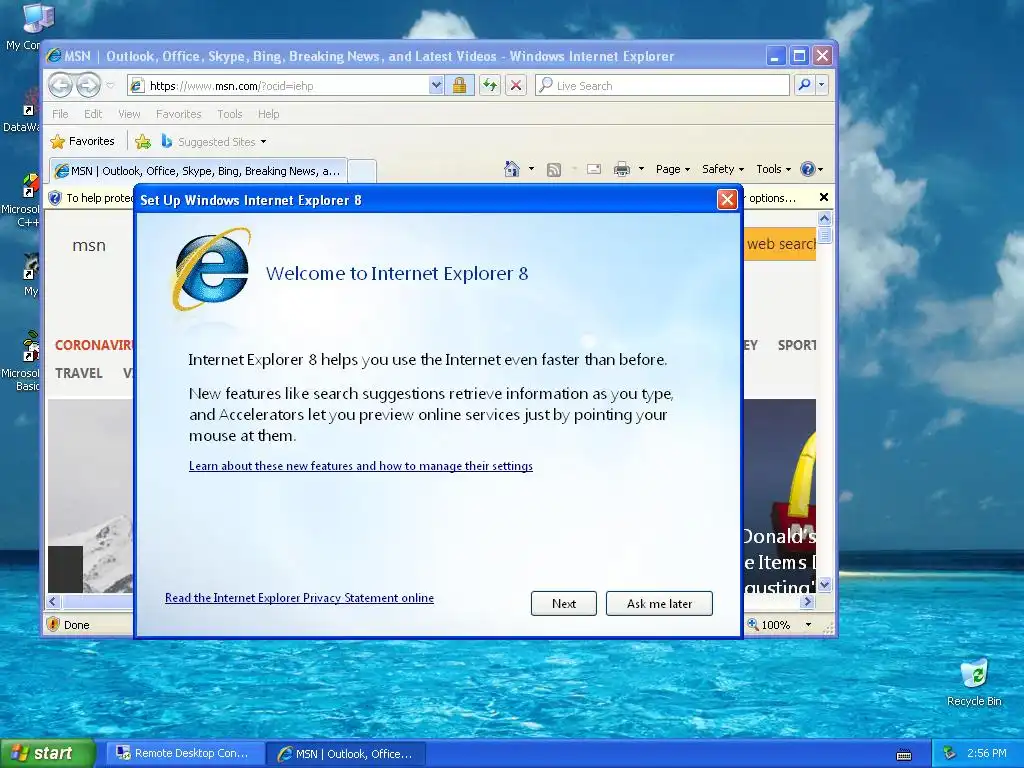Expand the Print options dropdown arrow
Screen dimensions: 1024x768
point(641,169)
